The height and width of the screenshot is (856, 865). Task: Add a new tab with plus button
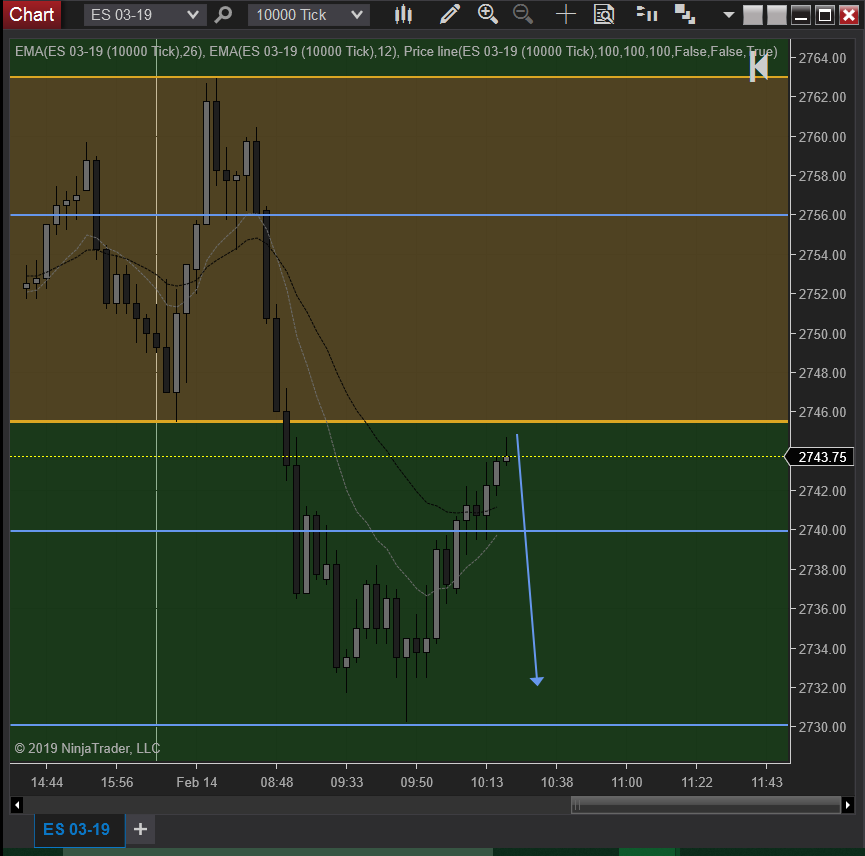[x=140, y=829]
